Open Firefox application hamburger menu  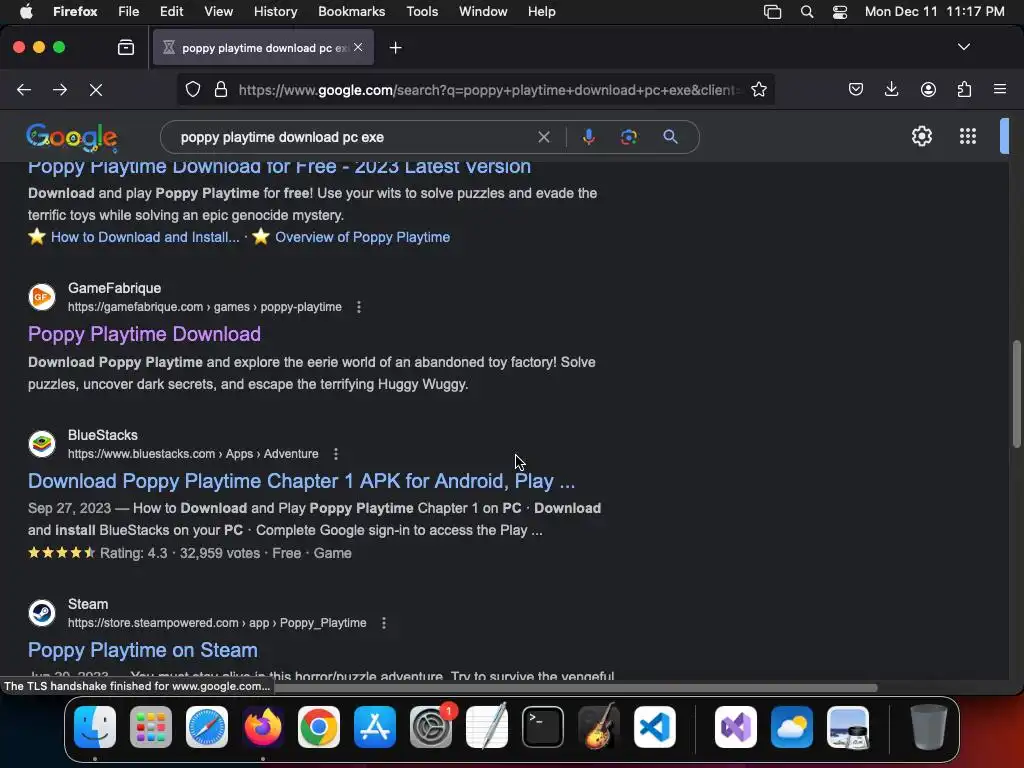pos(1000,89)
